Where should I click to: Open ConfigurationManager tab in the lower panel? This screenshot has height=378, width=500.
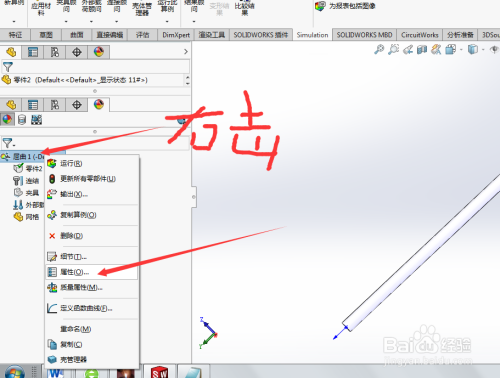[x=55, y=105]
